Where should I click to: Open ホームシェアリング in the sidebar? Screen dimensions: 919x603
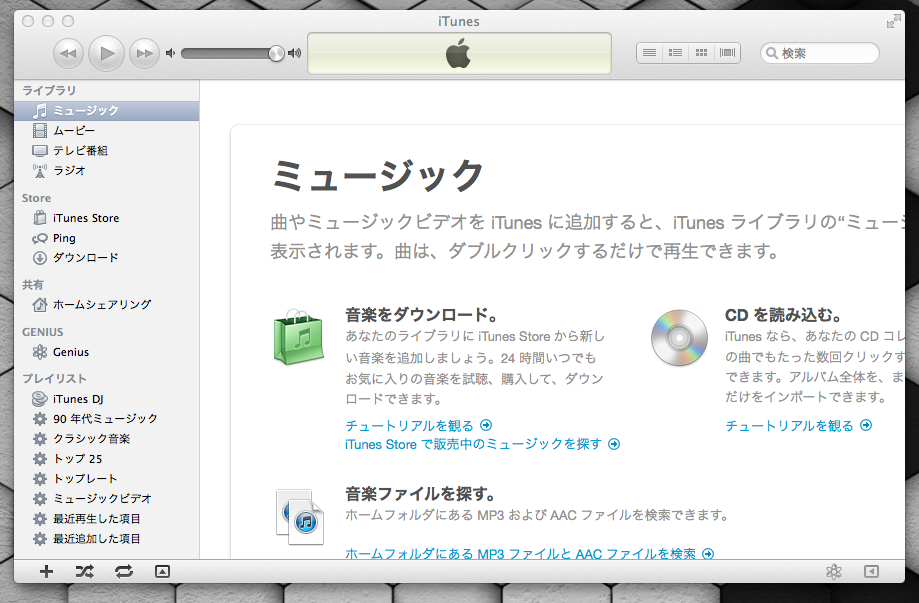(x=106, y=305)
